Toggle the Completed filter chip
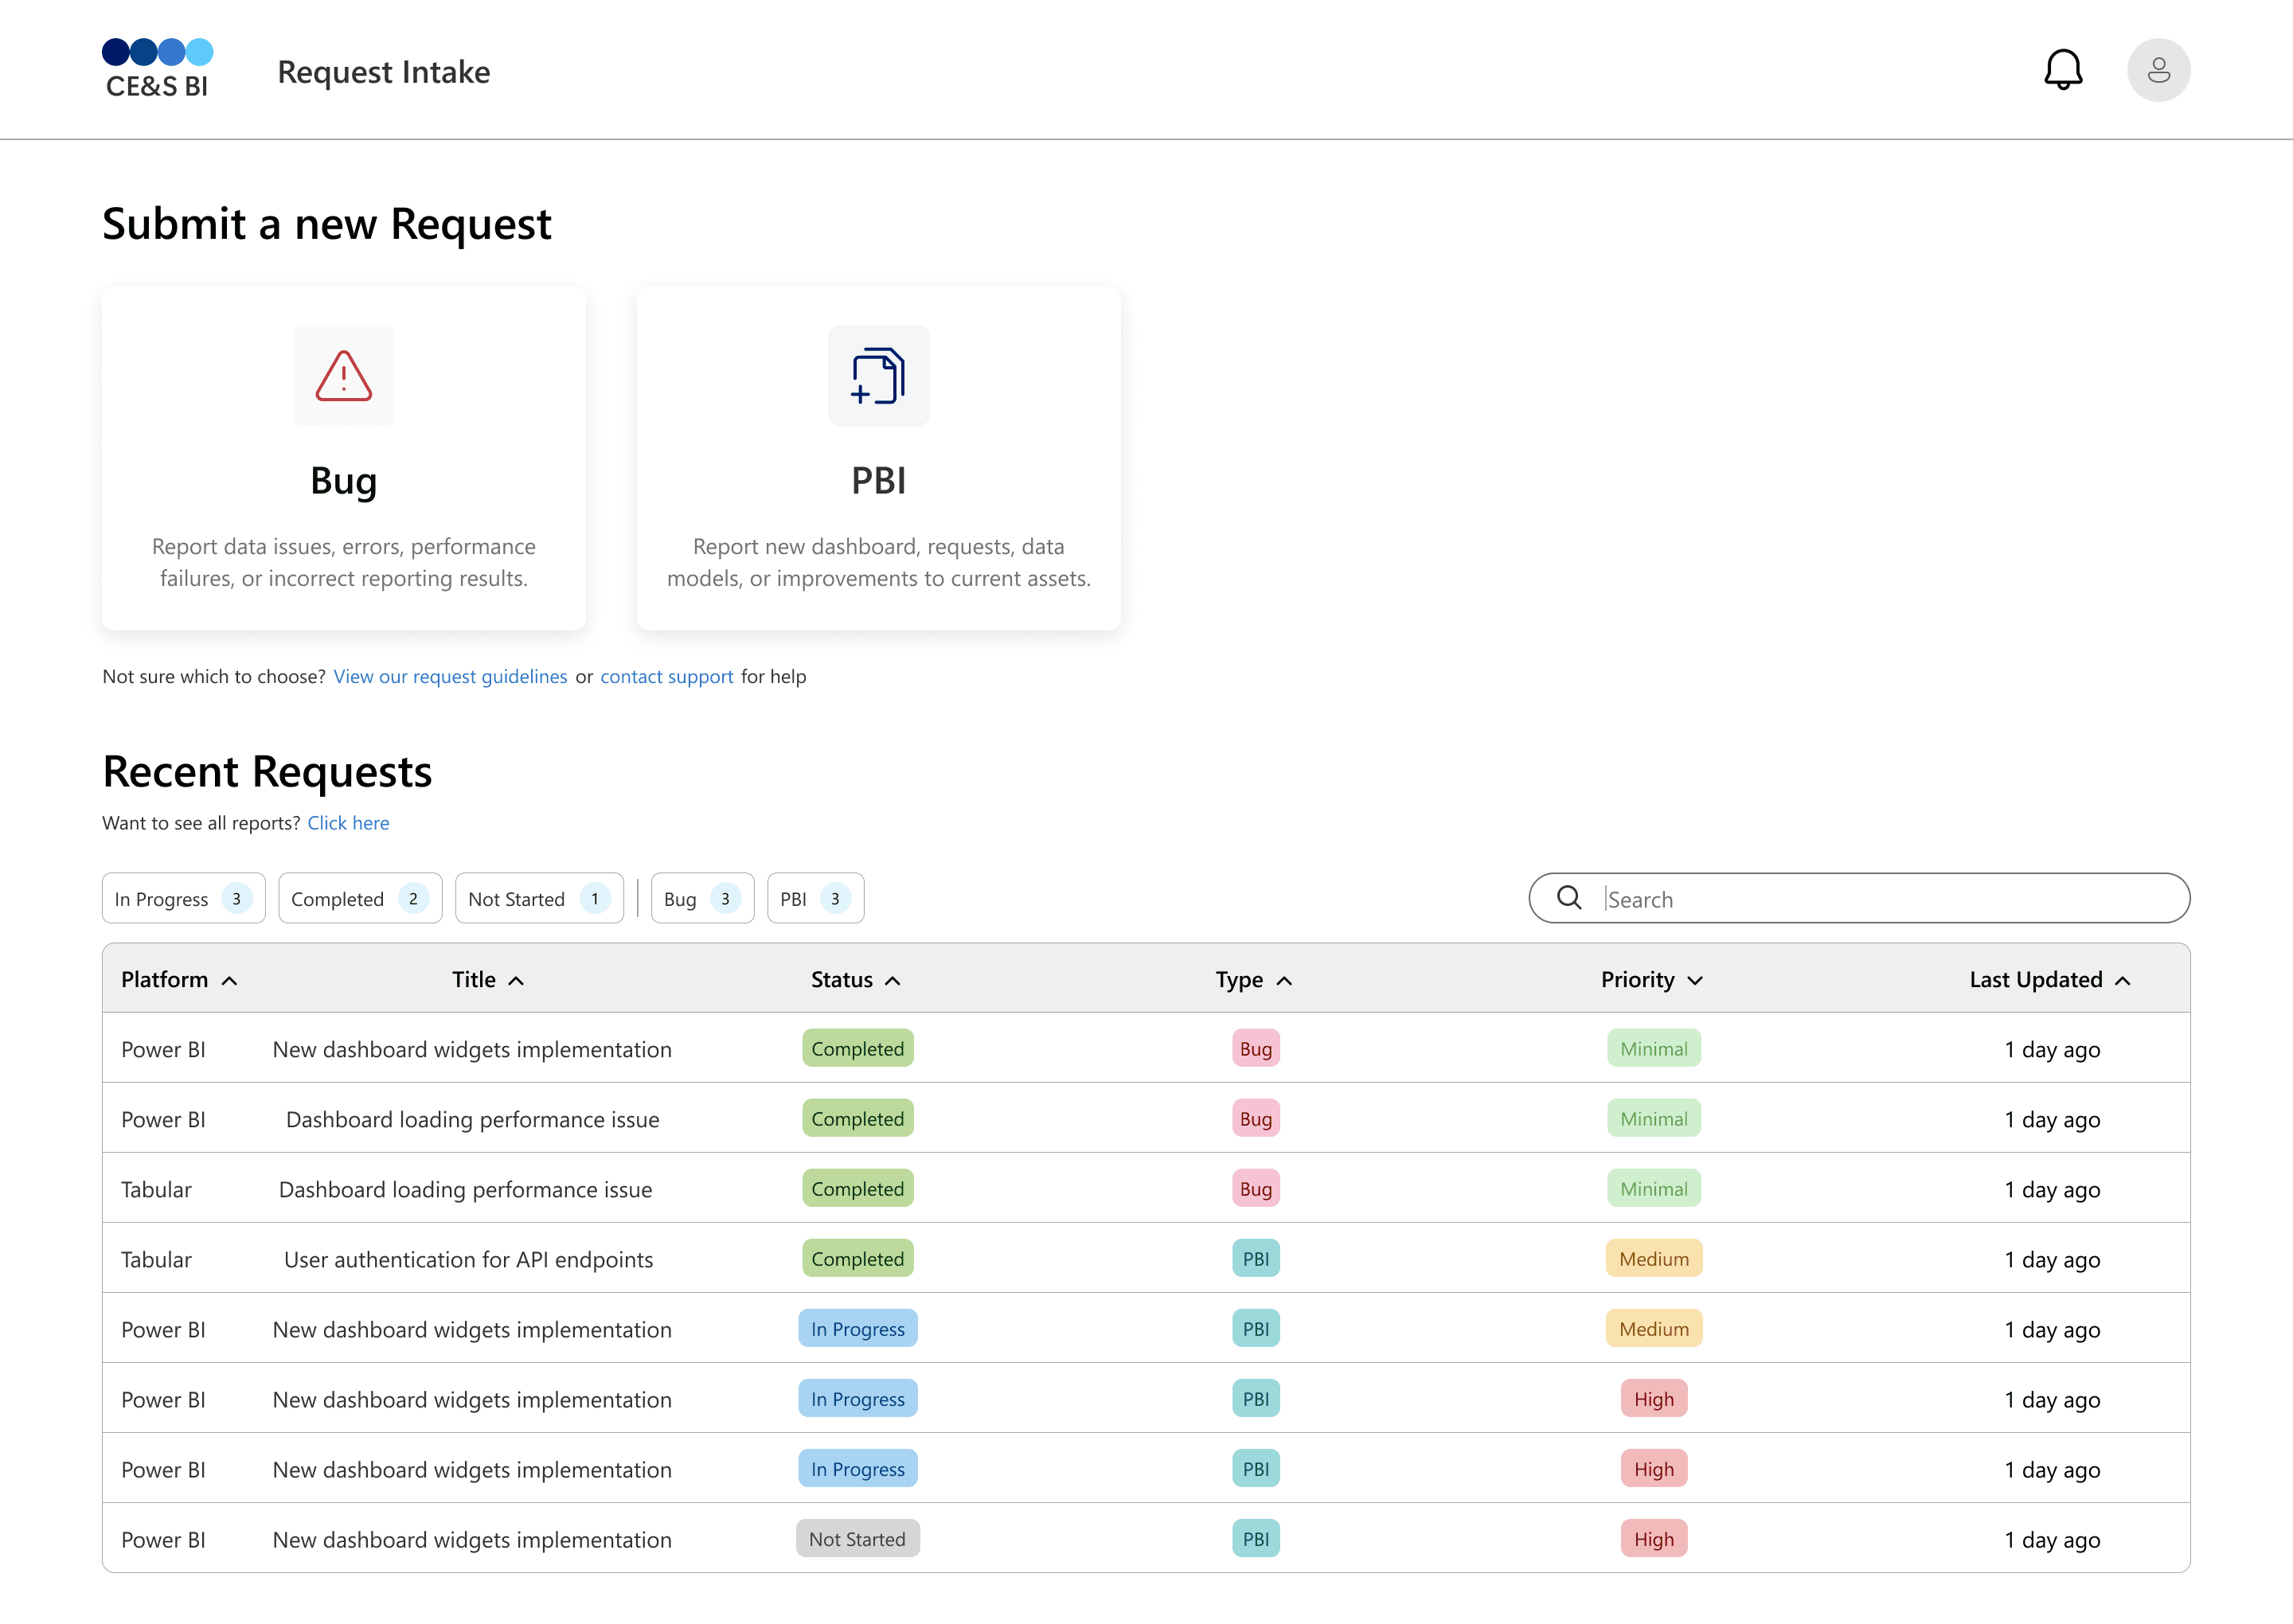This screenshot has width=2293, height=1624. (360, 898)
